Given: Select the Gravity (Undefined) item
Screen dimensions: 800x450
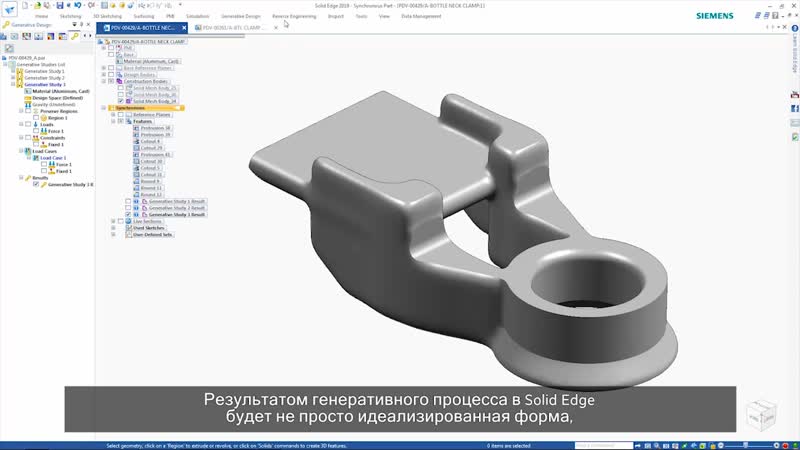Looking at the screenshot, I should coord(54,105).
